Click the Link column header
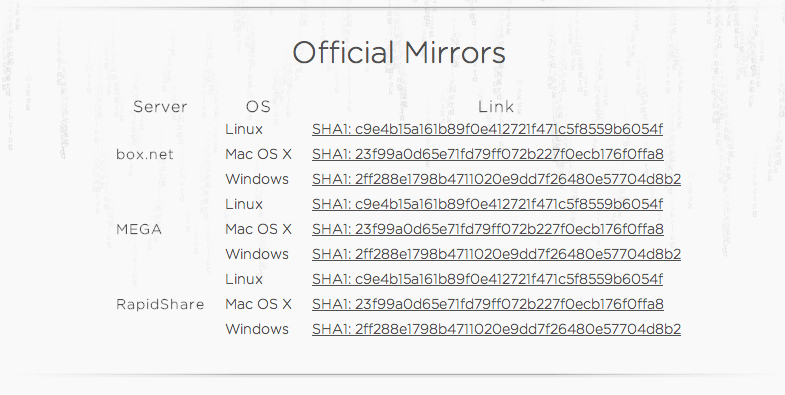 click(496, 107)
